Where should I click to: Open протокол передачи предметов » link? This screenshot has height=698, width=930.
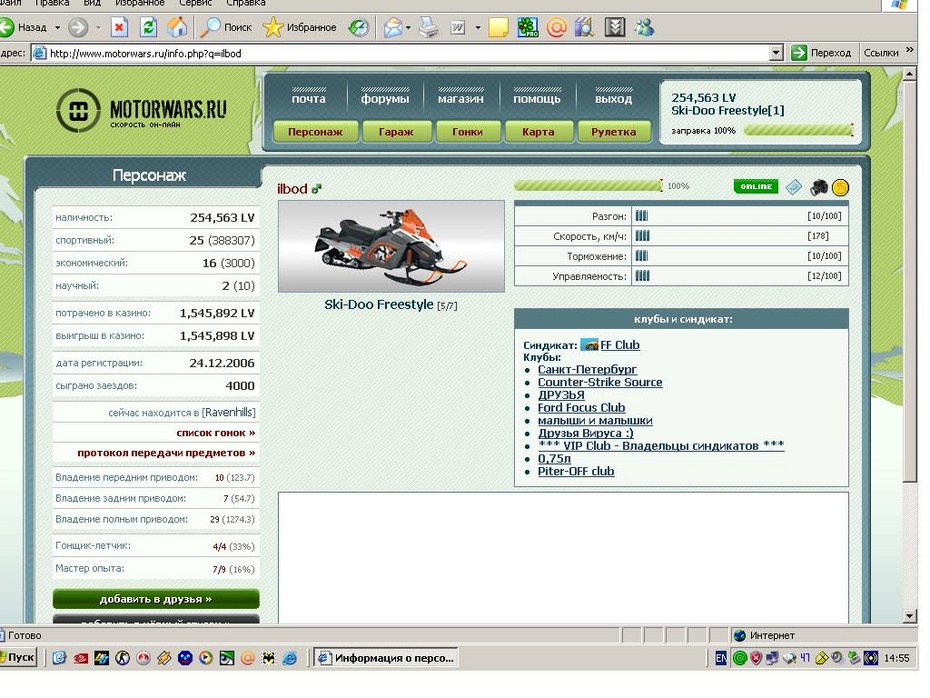click(x=166, y=453)
